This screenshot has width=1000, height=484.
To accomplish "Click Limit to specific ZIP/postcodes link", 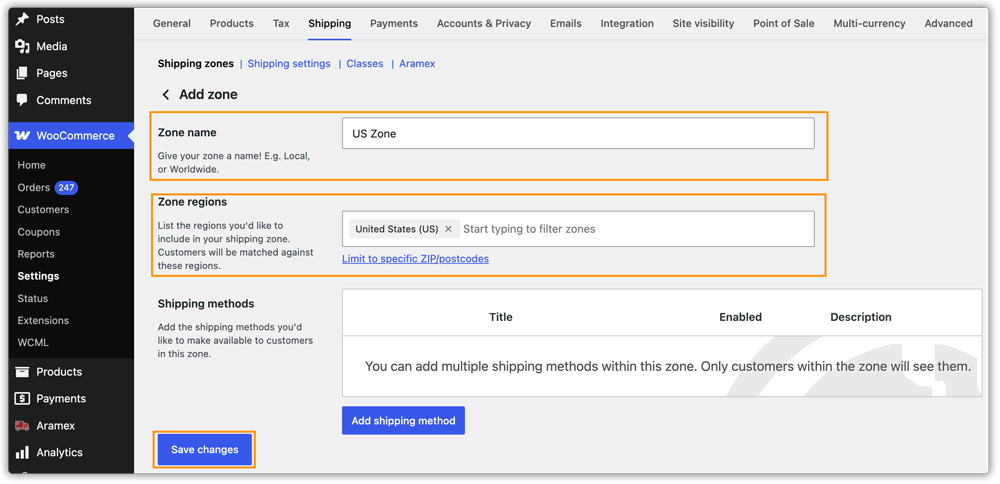I will (415, 259).
